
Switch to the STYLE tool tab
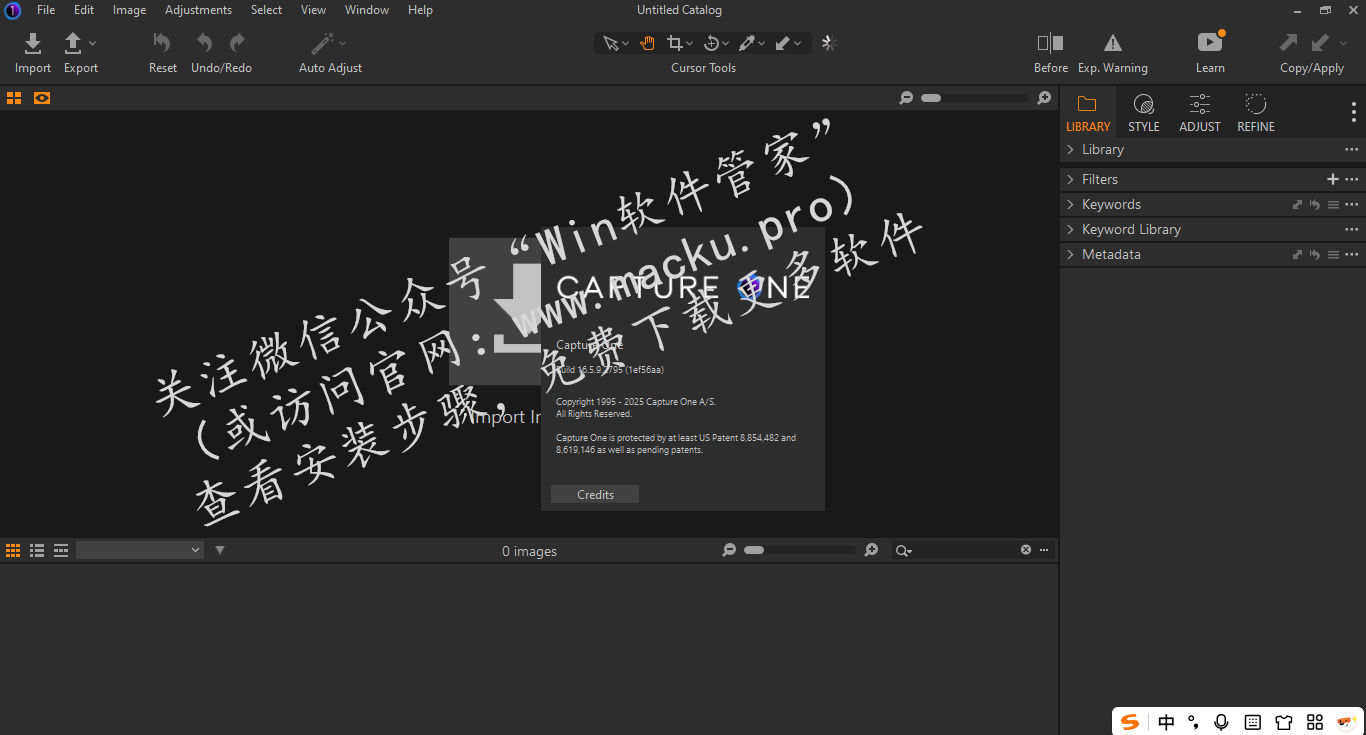1143,112
